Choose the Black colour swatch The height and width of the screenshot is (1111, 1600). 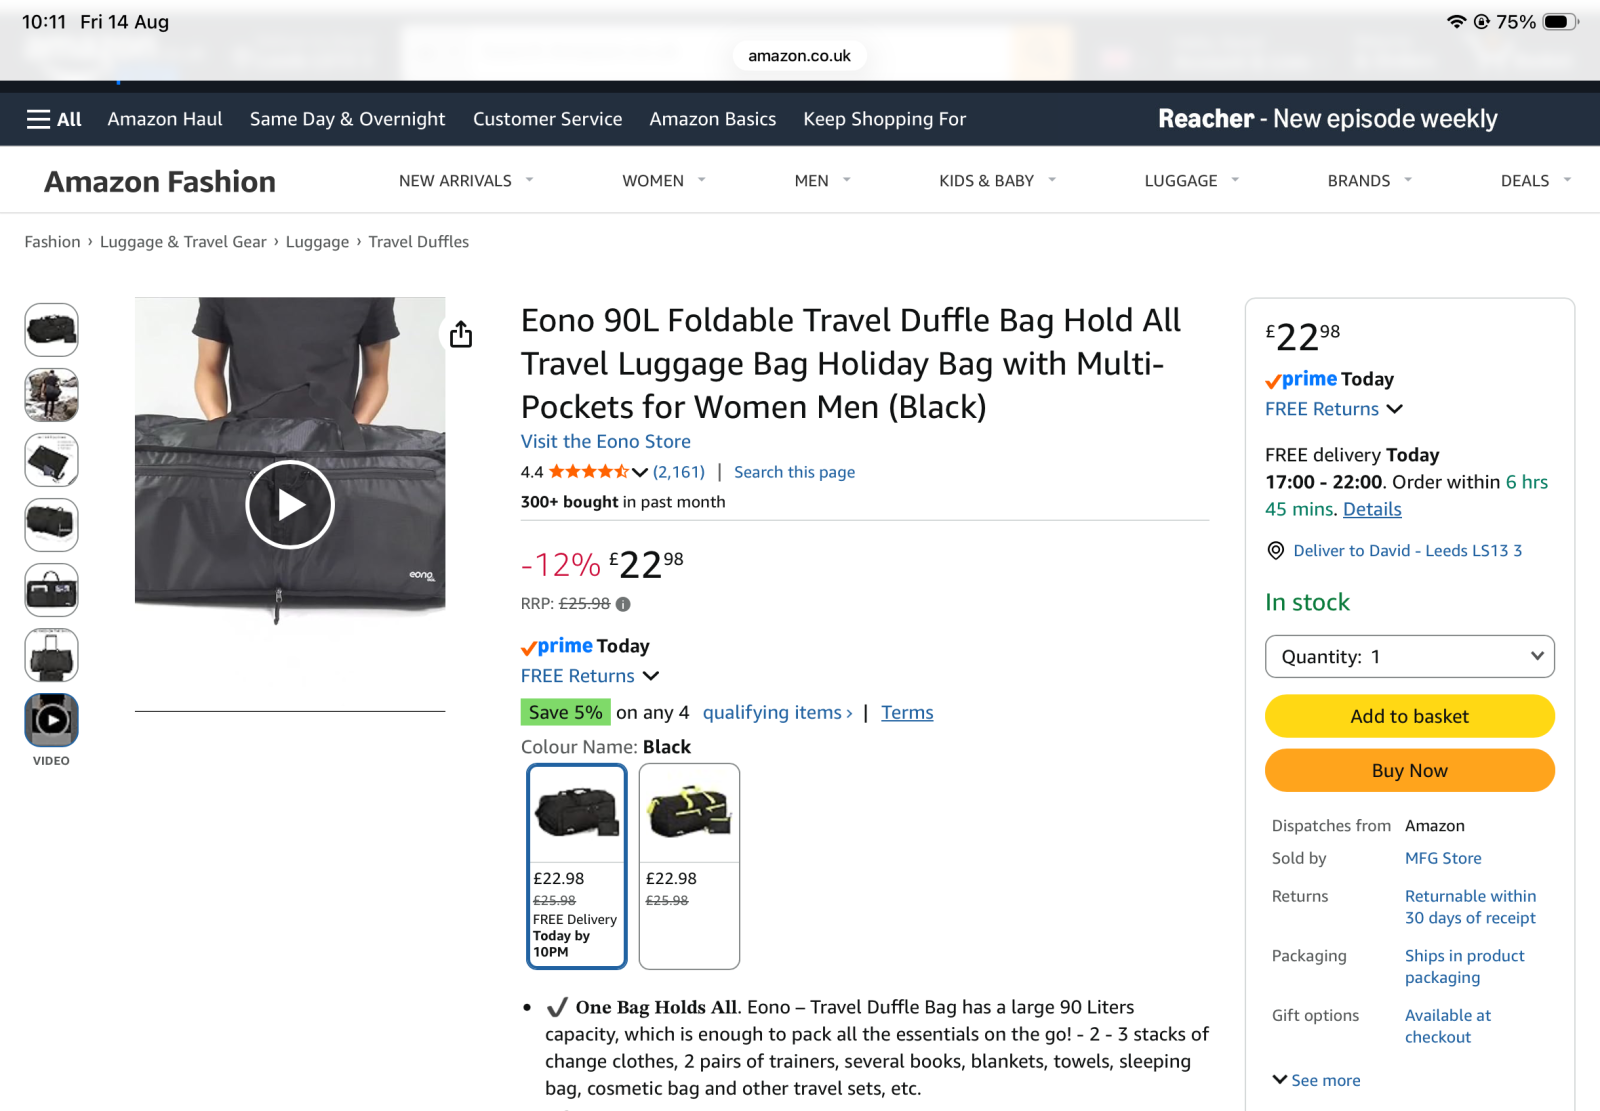577,866
